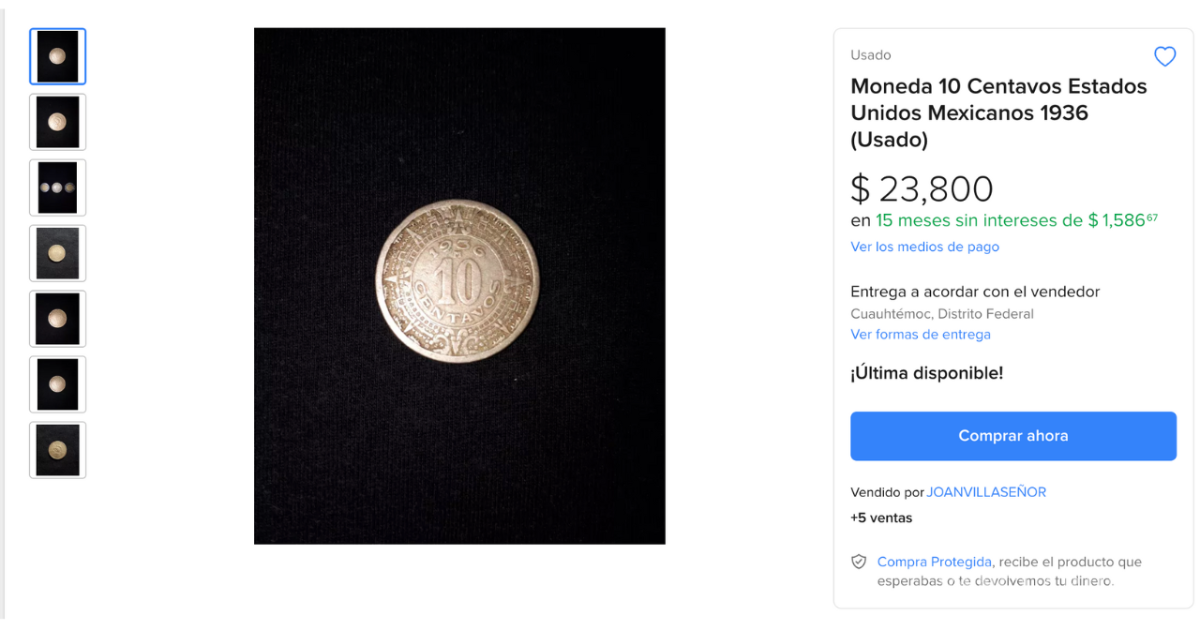Select the sixth thumbnail in the gallery
The height and width of the screenshot is (630, 1200).
(x=58, y=384)
